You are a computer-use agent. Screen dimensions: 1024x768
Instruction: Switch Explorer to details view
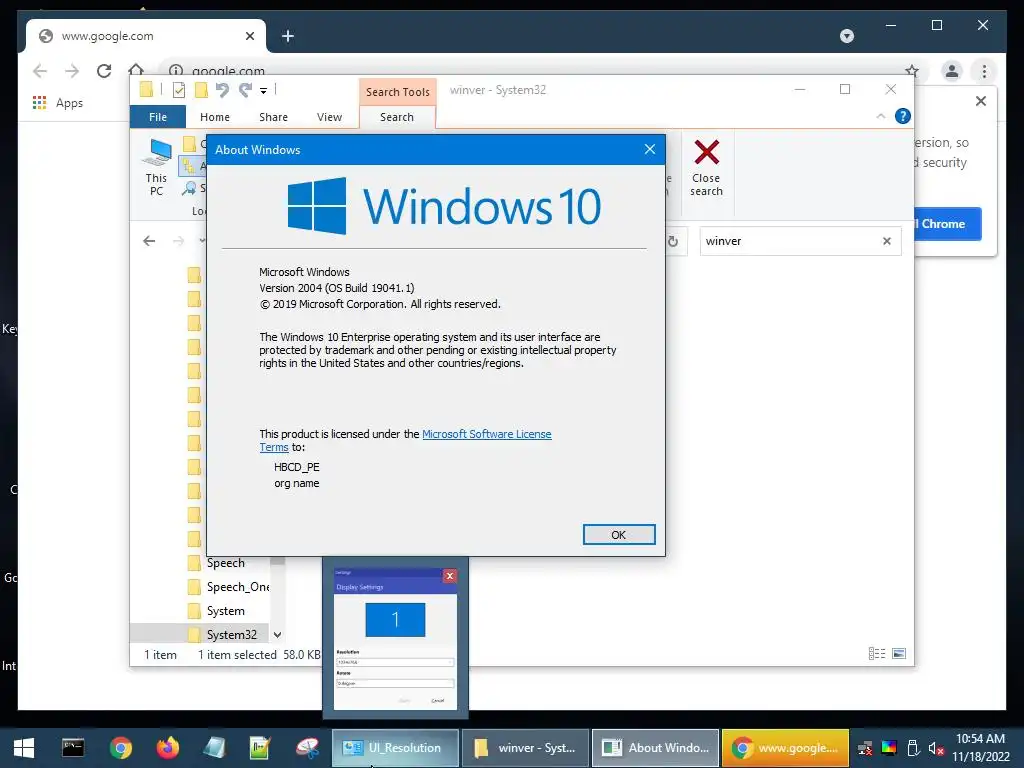[x=877, y=654]
